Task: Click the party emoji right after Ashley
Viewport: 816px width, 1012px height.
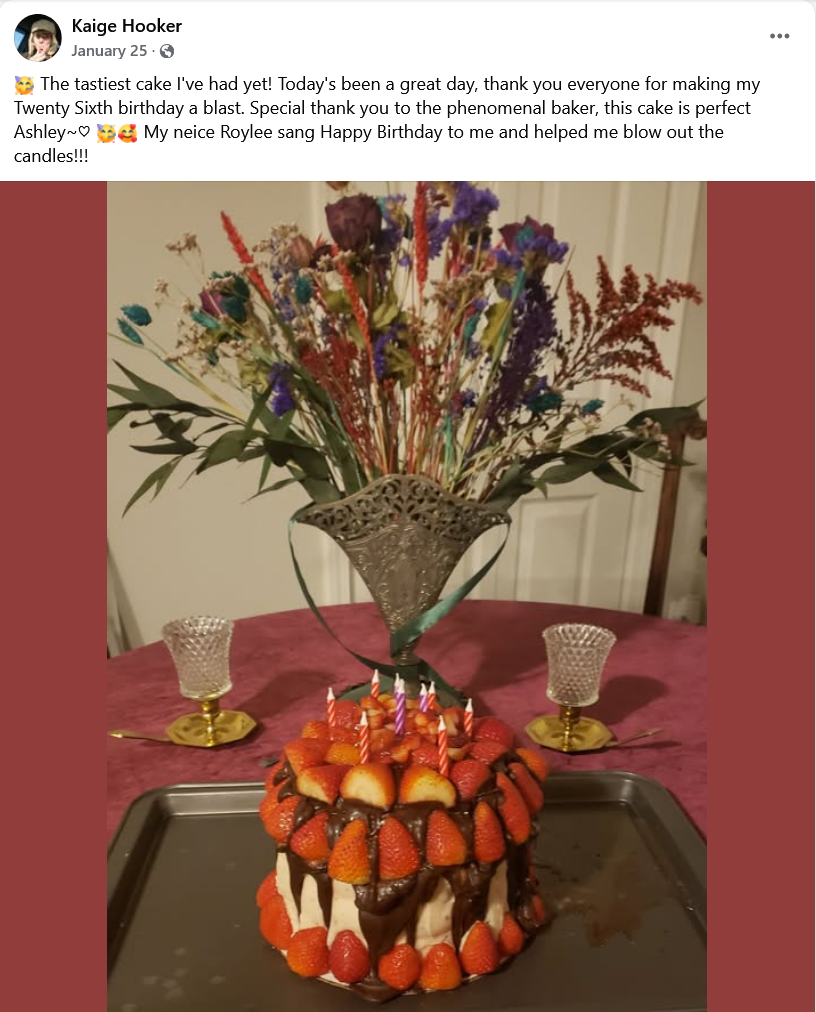Action: 106,134
